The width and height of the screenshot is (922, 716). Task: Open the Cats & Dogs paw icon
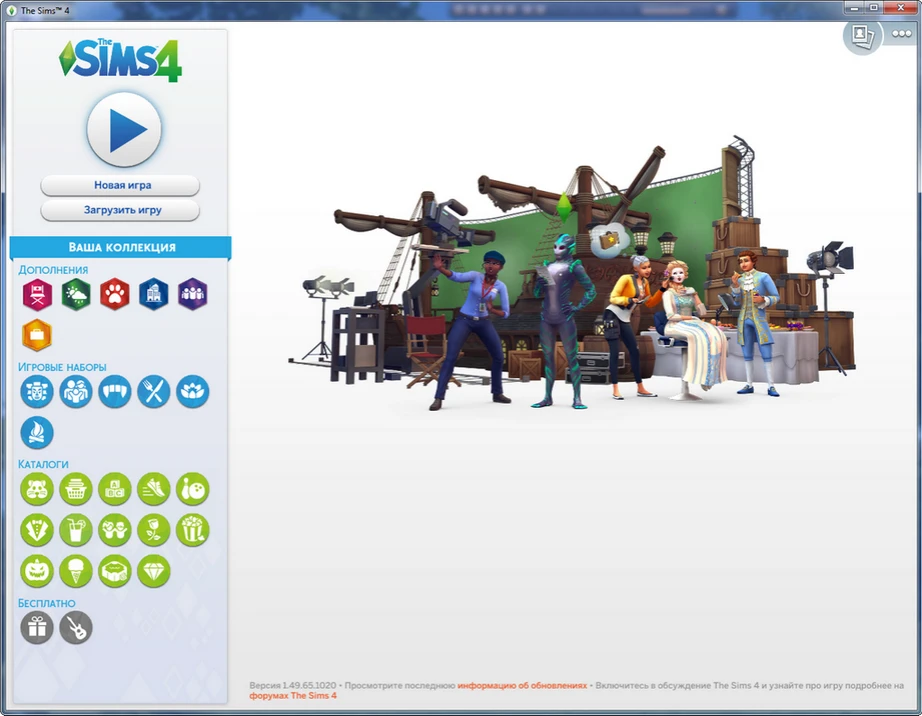(115, 295)
